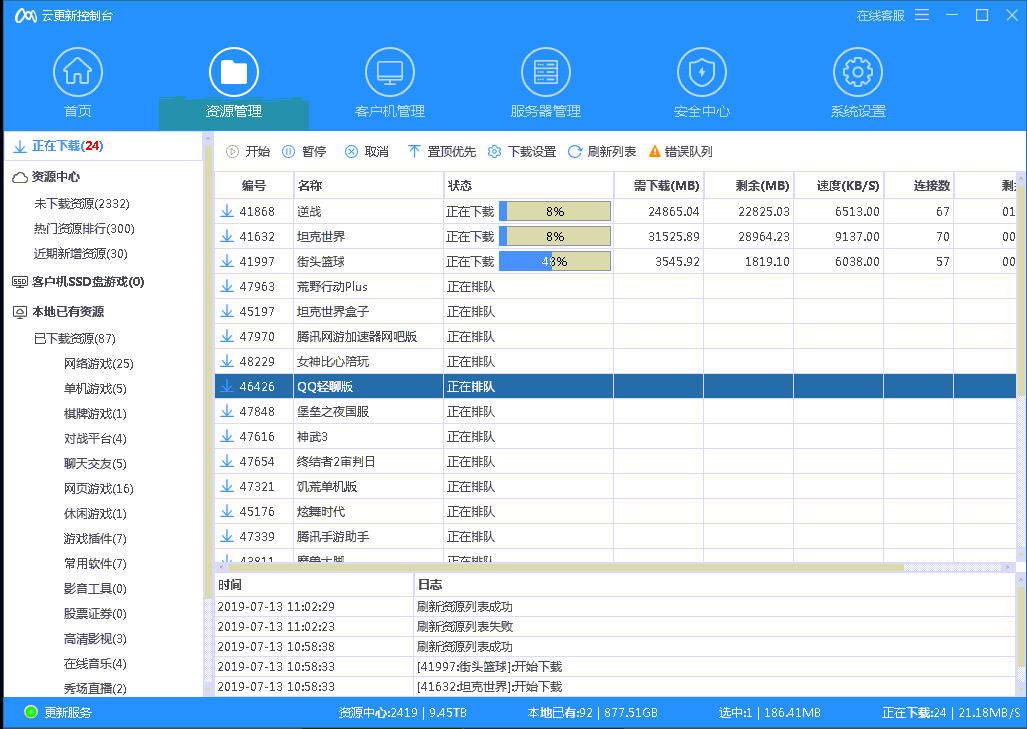The image size is (1027, 729).
Task: Select the 终结者2审判日 row
Action: (x=615, y=462)
